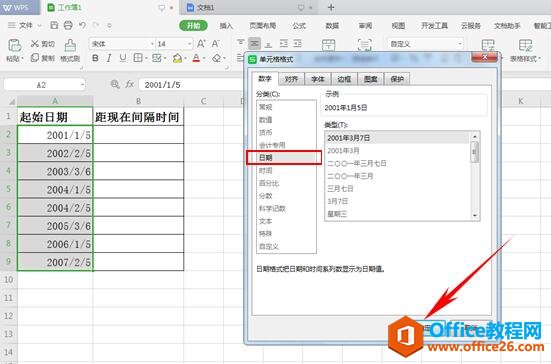The width and height of the screenshot is (551, 364).
Task: Open the font name dropdown 宋体
Action: [152, 44]
